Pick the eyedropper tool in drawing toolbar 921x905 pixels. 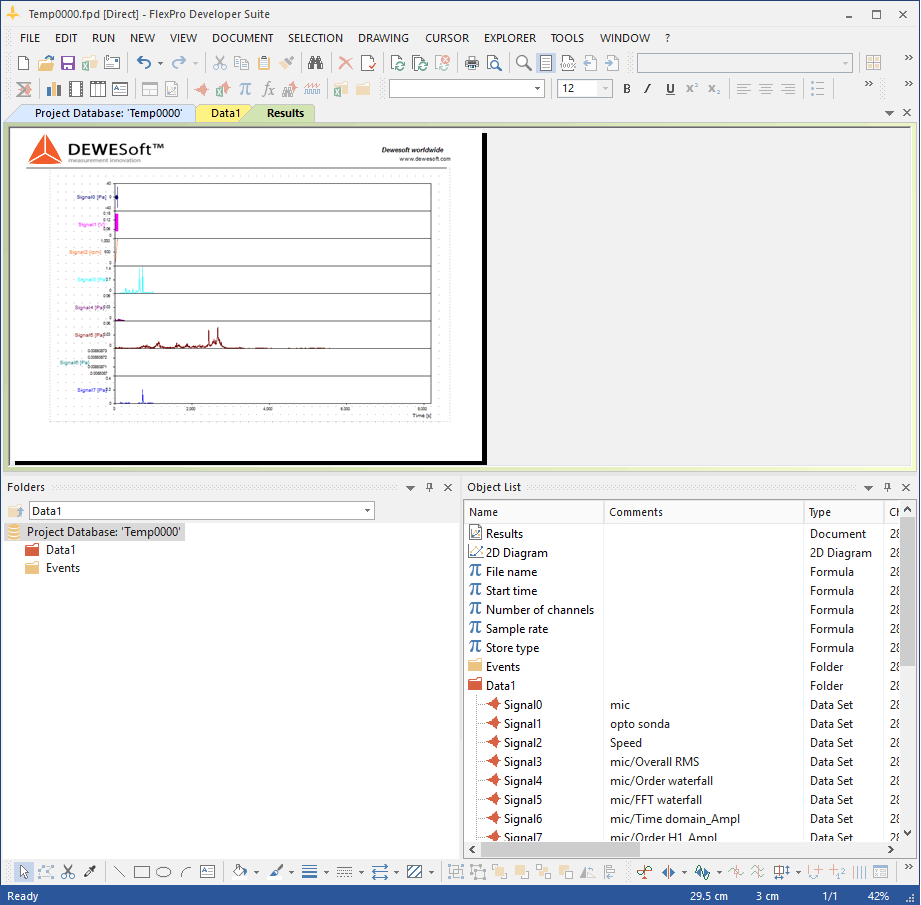pos(90,872)
